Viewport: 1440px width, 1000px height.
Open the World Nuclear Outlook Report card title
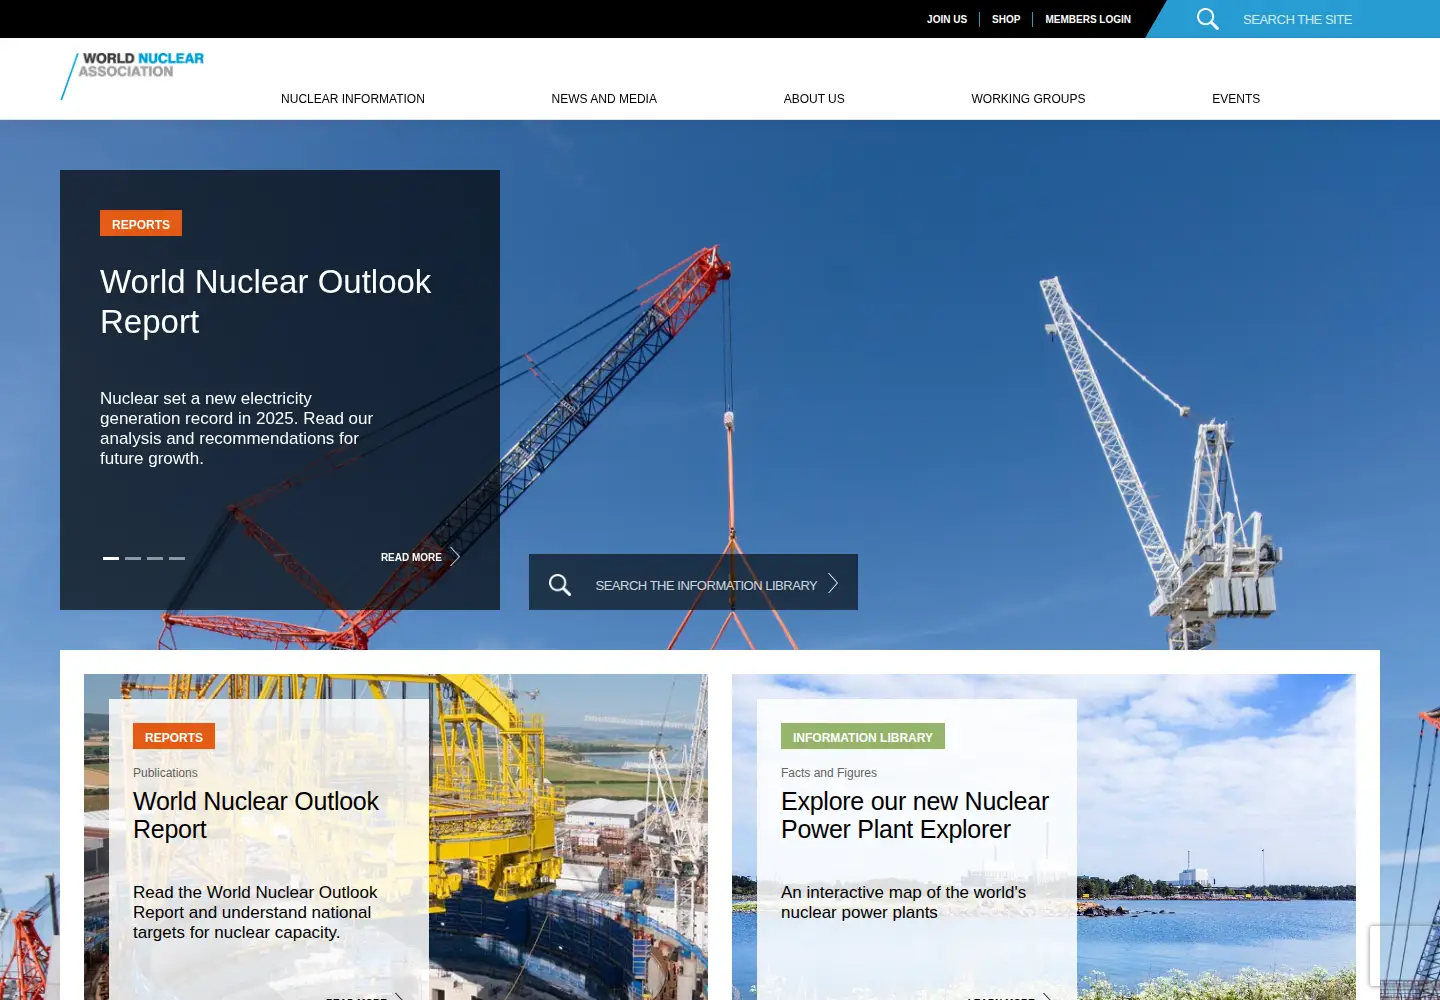[256, 815]
